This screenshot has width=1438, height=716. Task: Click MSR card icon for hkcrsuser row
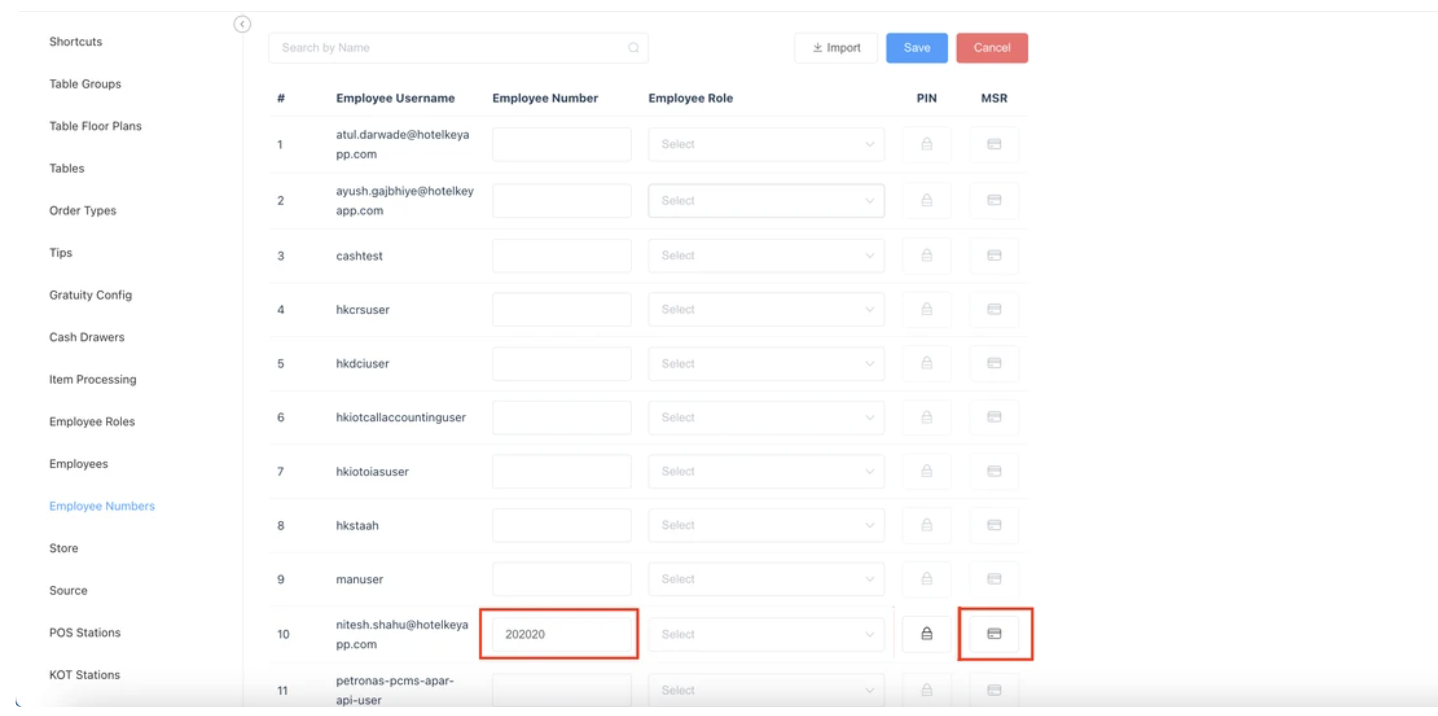point(994,310)
